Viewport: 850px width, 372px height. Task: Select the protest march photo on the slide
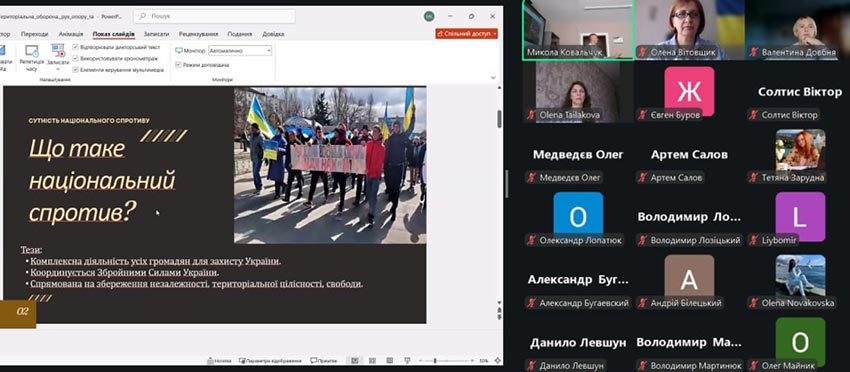(x=330, y=165)
